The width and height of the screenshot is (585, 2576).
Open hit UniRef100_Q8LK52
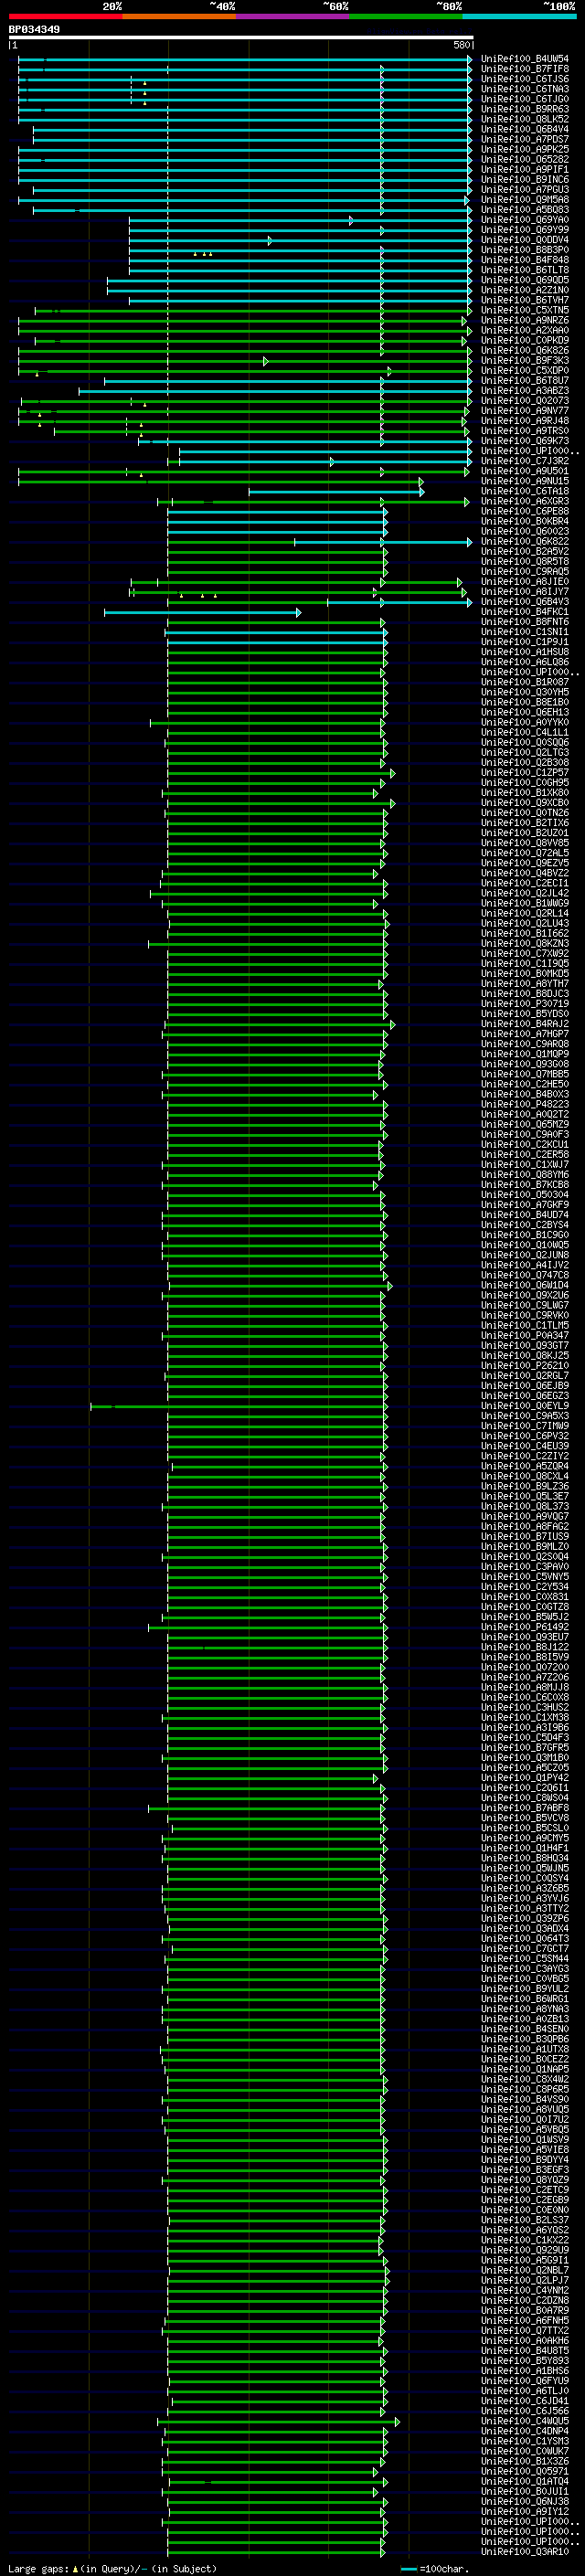click(x=525, y=119)
